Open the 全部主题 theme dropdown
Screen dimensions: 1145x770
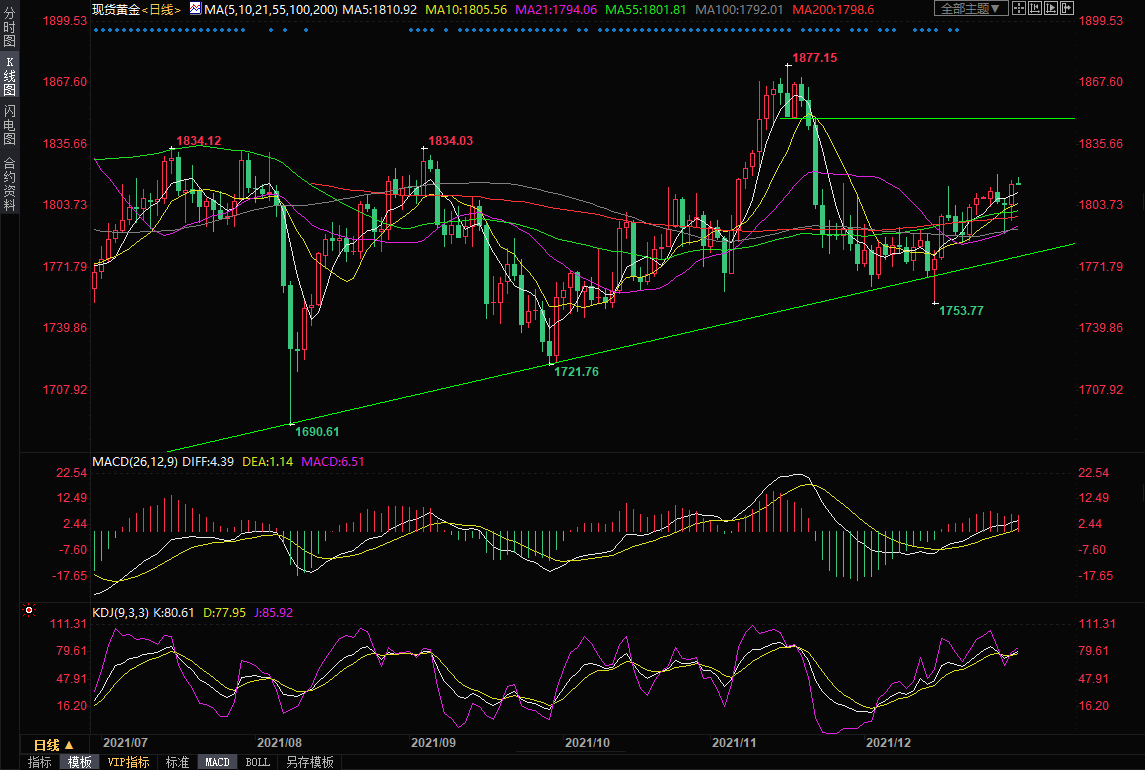click(971, 9)
